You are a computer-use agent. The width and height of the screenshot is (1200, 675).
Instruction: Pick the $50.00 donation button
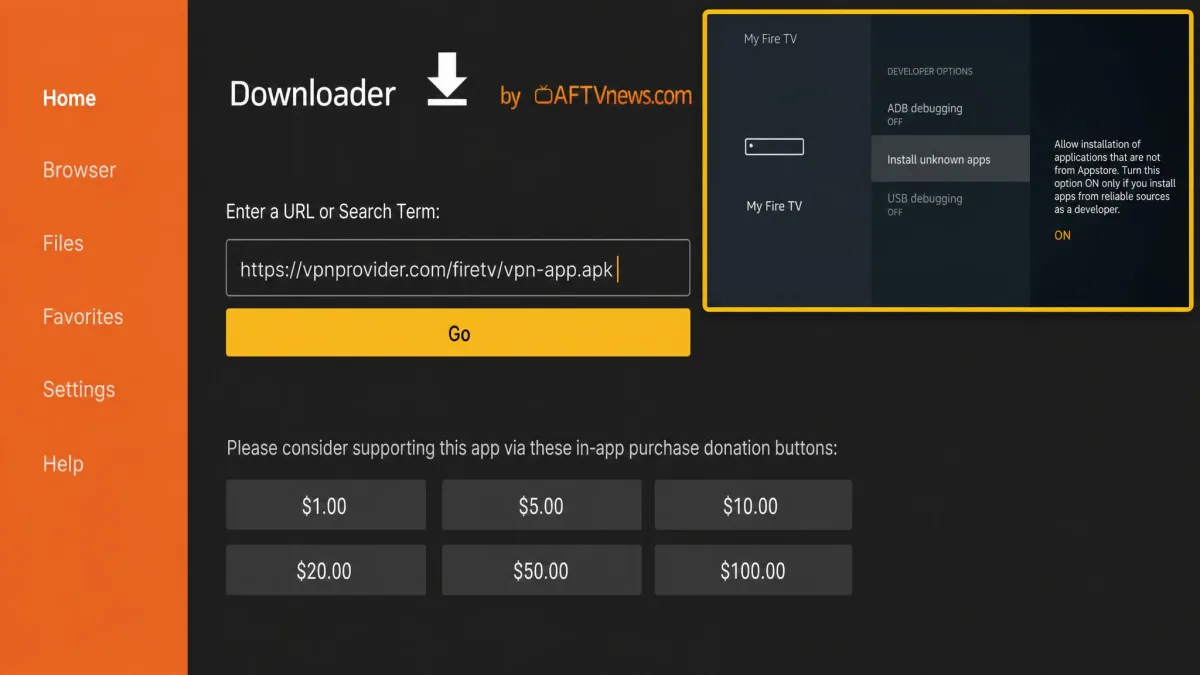click(x=541, y=570)
